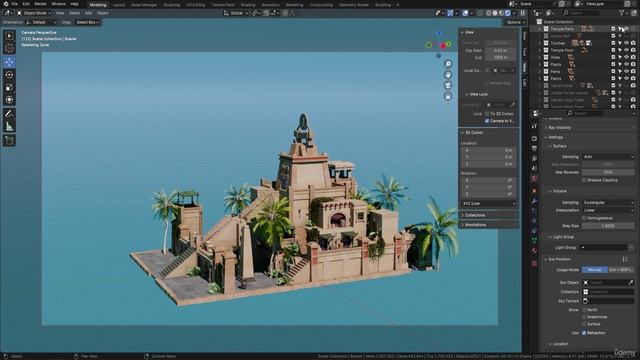The image size is (640, 360).
Task: Select the Select Box tool at top of toolbar
Action: tap(9, 36)
